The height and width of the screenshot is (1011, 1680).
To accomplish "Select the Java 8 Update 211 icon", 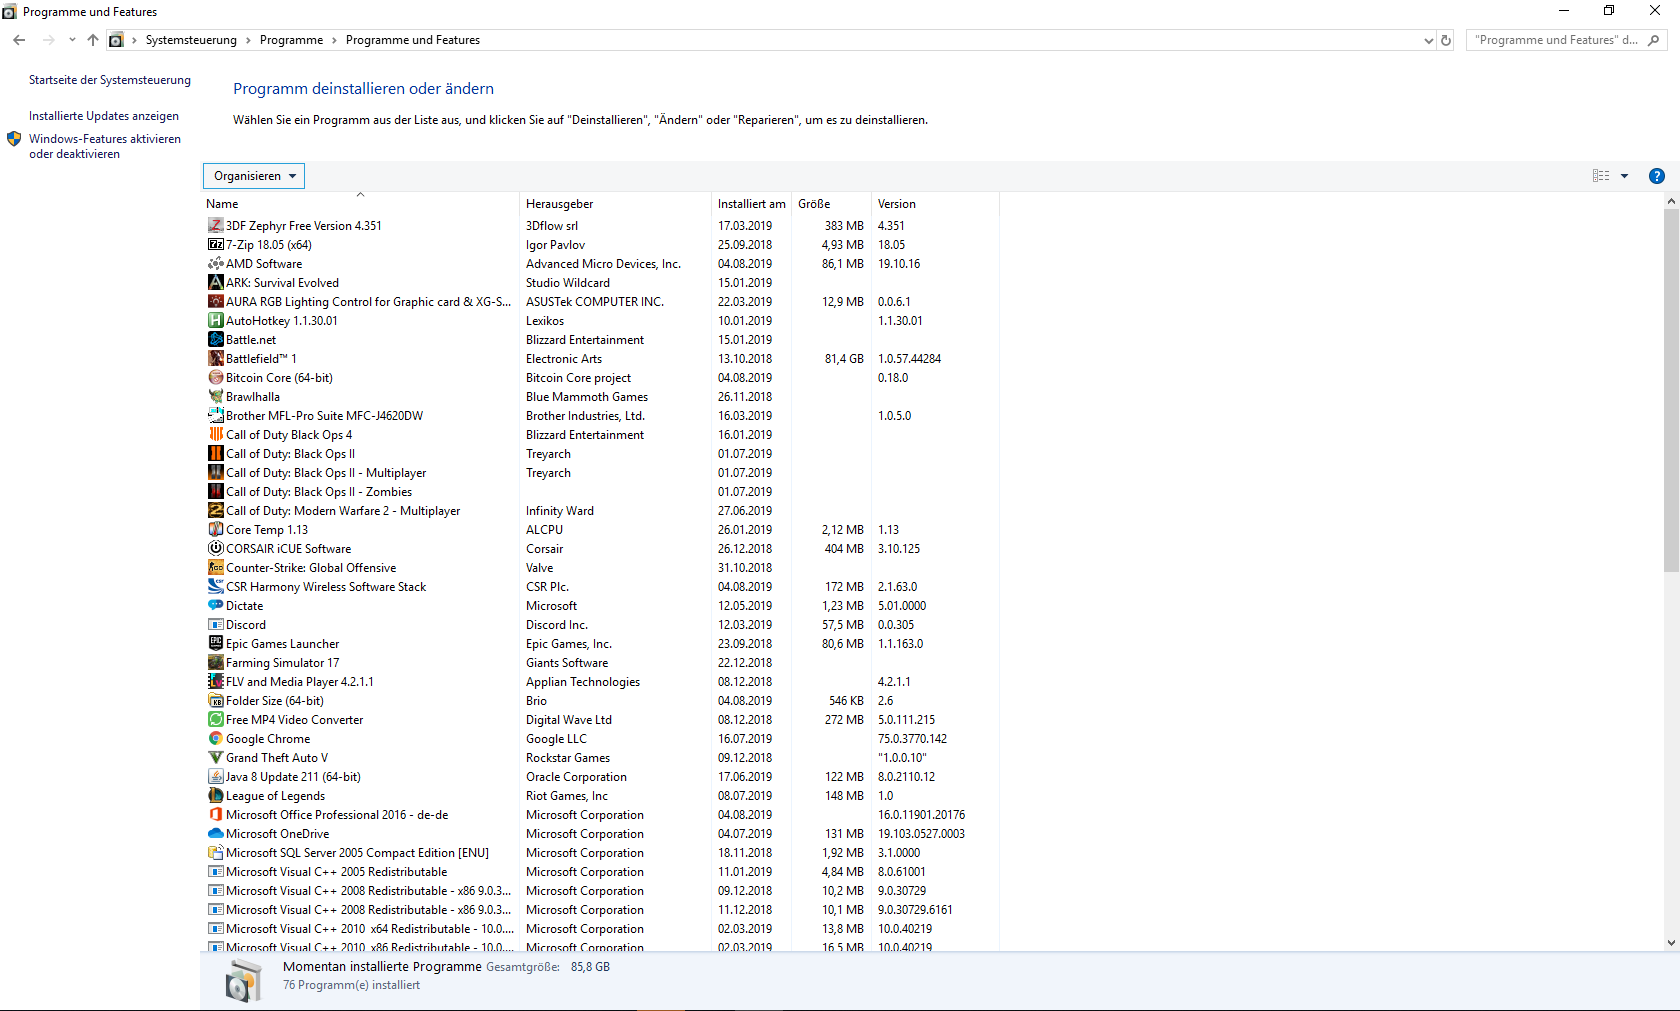I will click(215, 777).
